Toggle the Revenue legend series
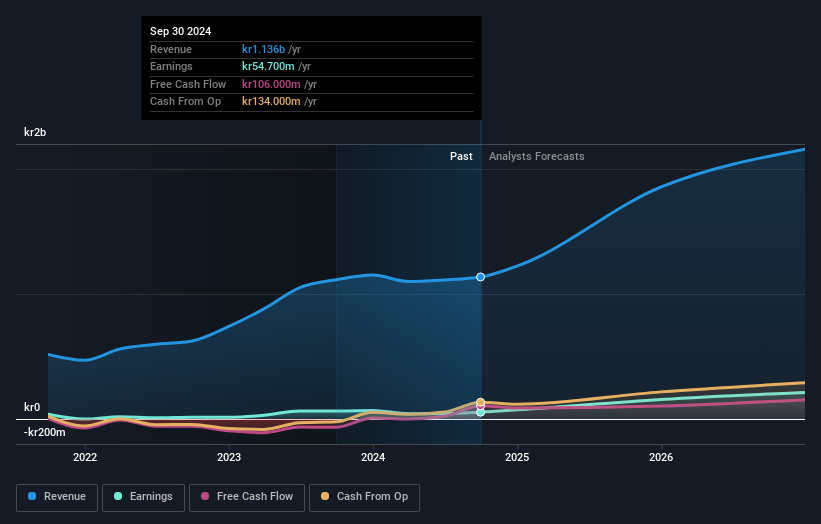Viewport: 821px width, 524px height. [x=57, y=497]
